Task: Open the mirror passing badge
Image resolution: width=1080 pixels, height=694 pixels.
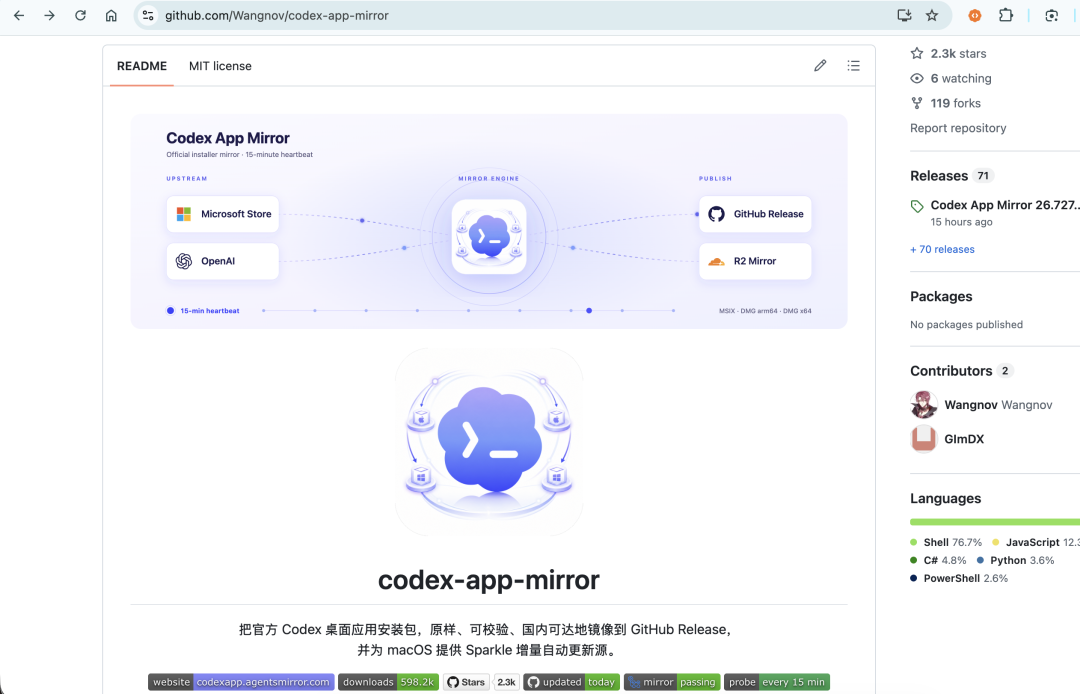Action: [672, 682]
